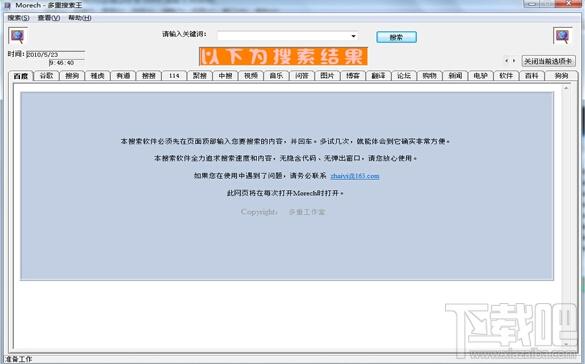Switch to the 购物 tab
This screenshot has width=585, height=364.
point(429,76)
